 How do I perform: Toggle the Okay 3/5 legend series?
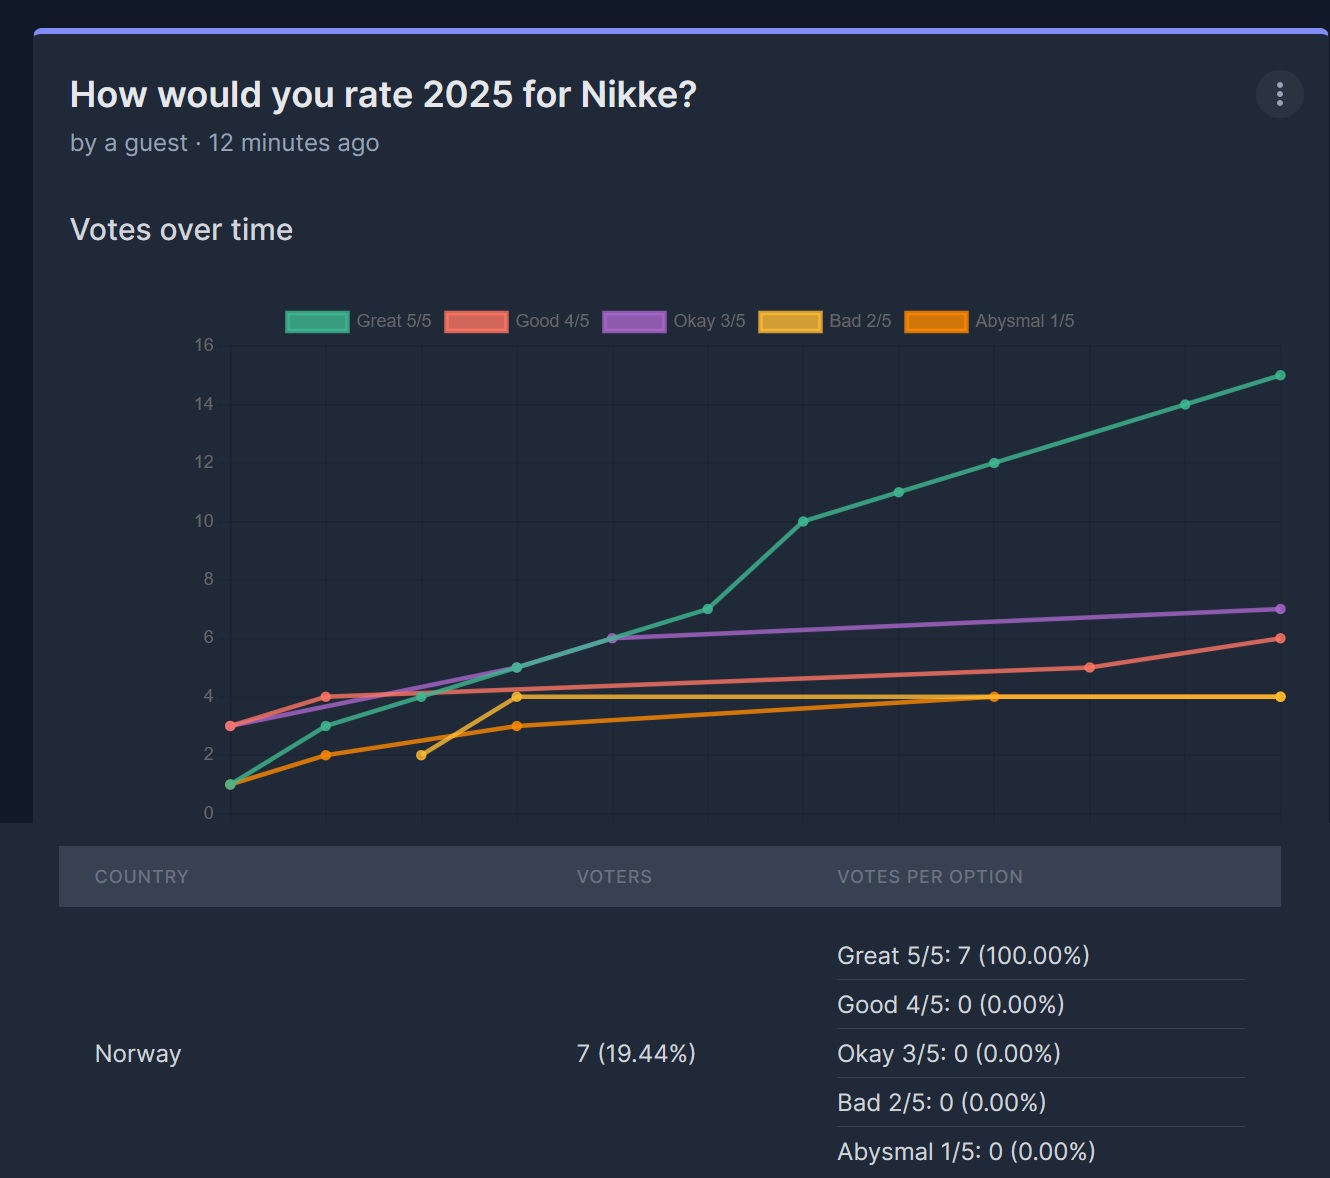(674, 321)
